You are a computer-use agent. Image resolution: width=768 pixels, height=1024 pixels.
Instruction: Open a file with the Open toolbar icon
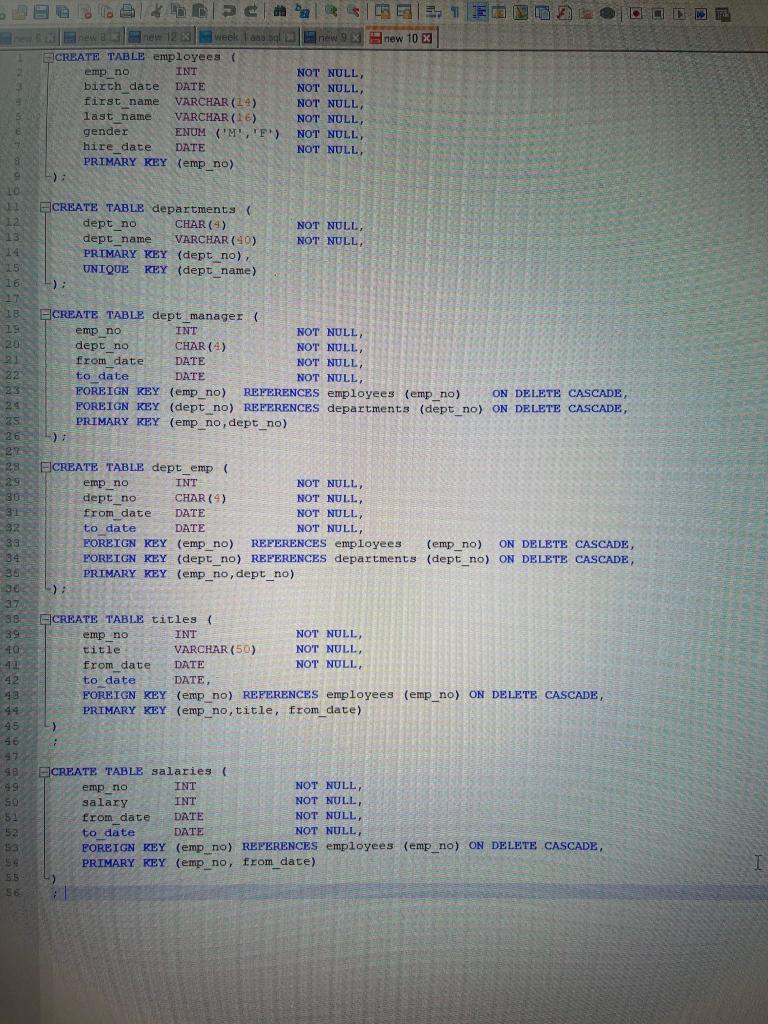[20, 12]
